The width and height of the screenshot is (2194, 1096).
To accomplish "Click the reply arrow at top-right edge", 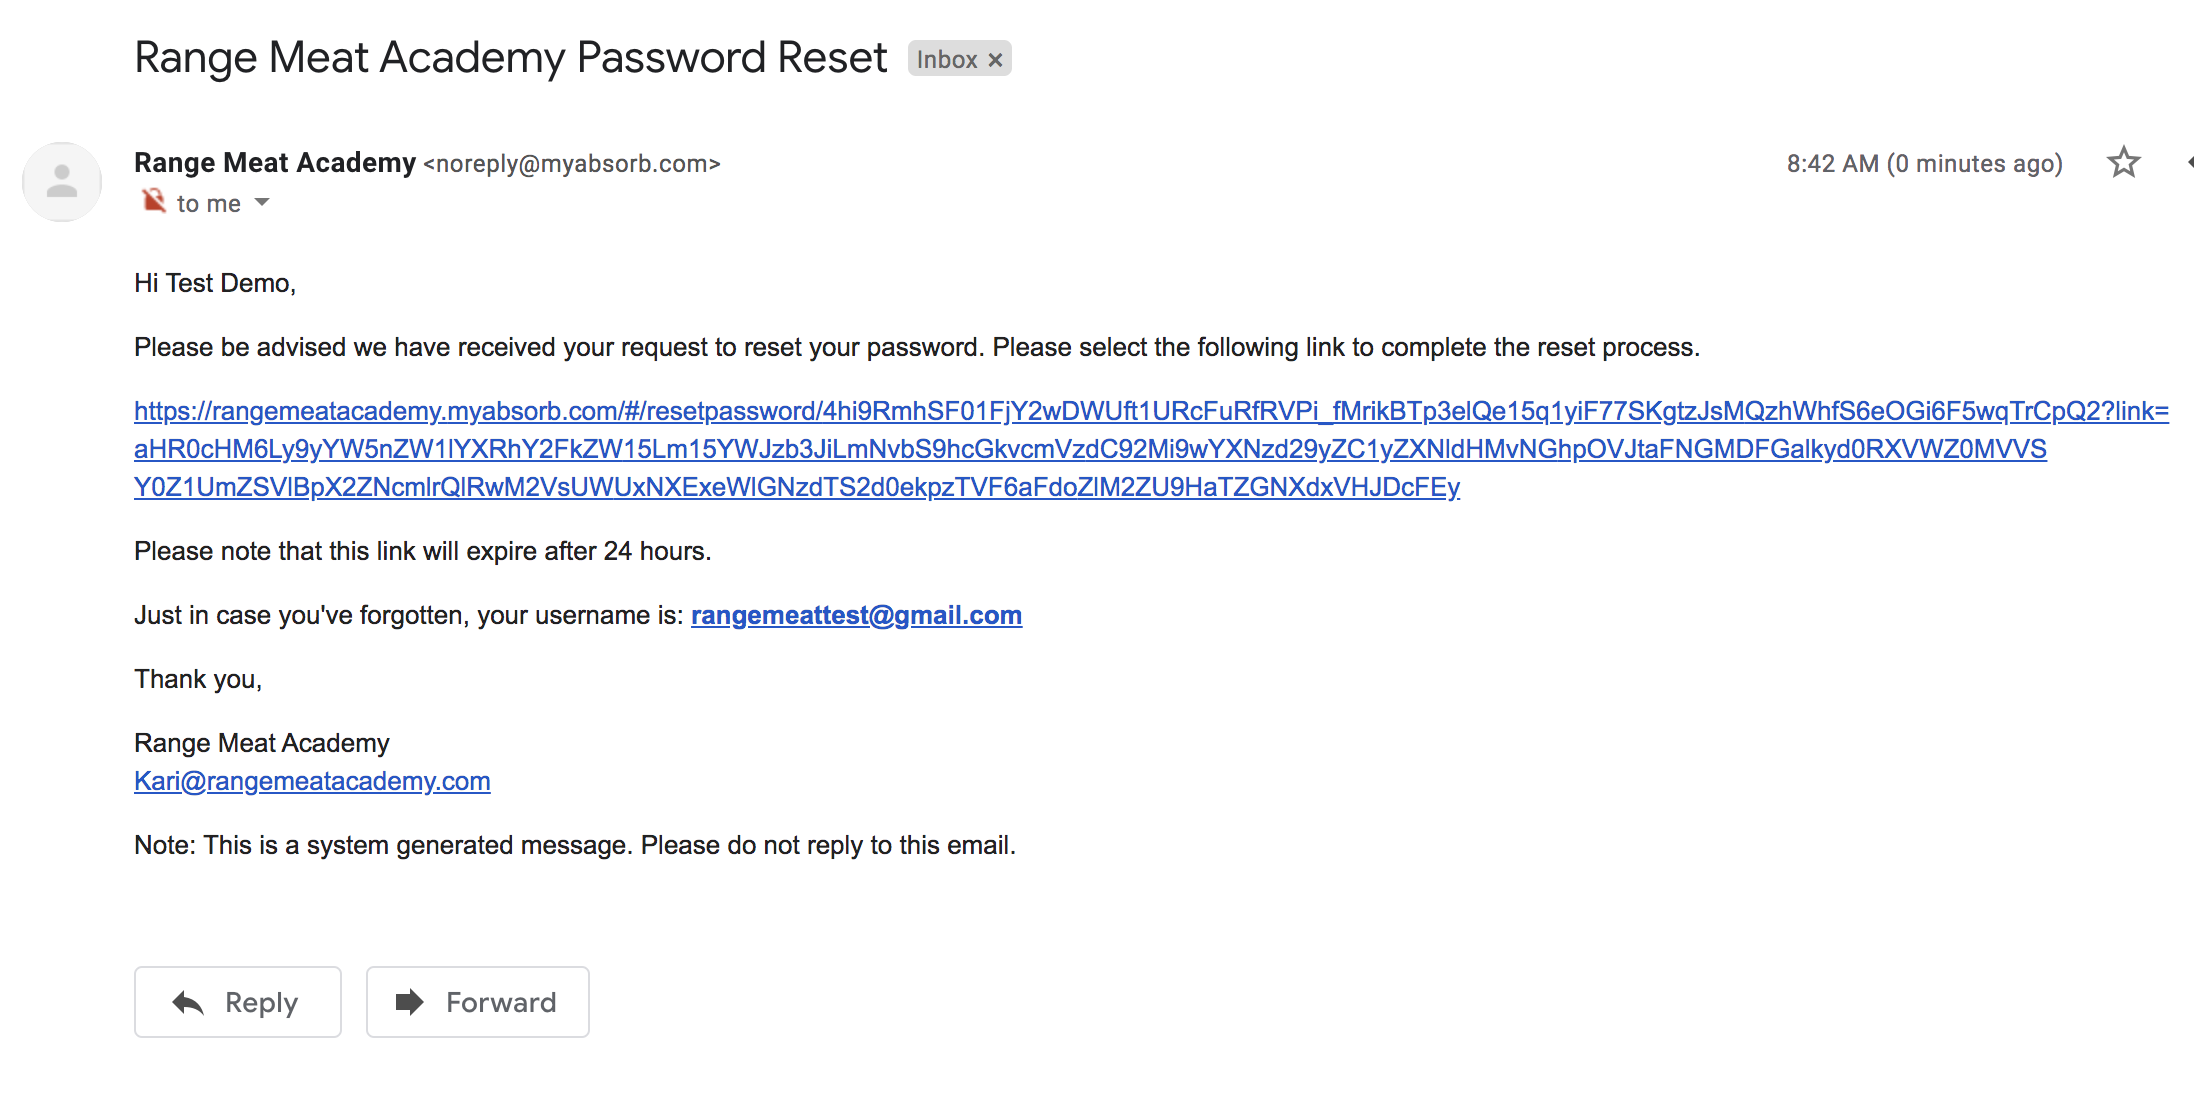I will pos(2189,162).
